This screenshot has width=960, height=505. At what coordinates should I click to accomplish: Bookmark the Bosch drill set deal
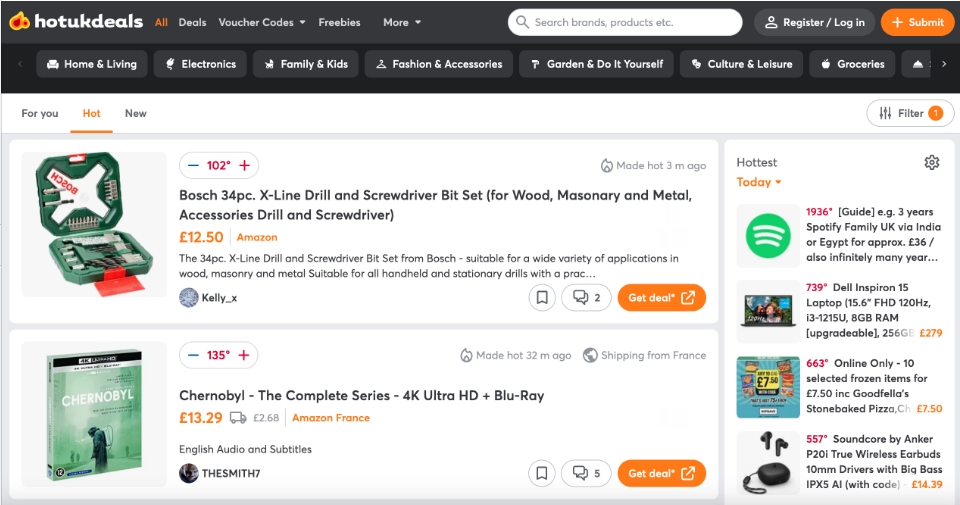point(542,297)
